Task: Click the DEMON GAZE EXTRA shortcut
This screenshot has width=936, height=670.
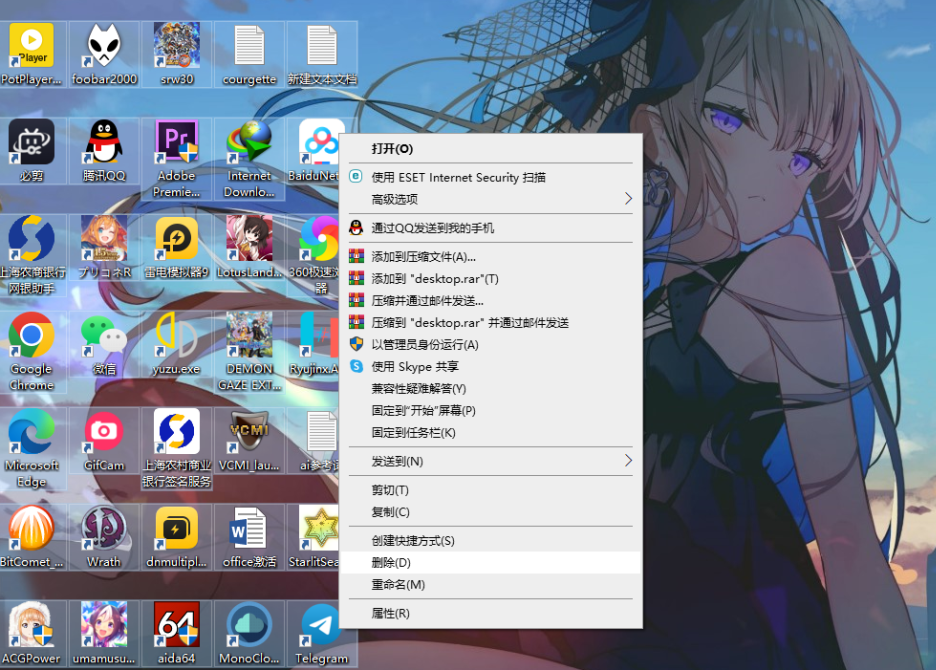Action: point(250,352)
